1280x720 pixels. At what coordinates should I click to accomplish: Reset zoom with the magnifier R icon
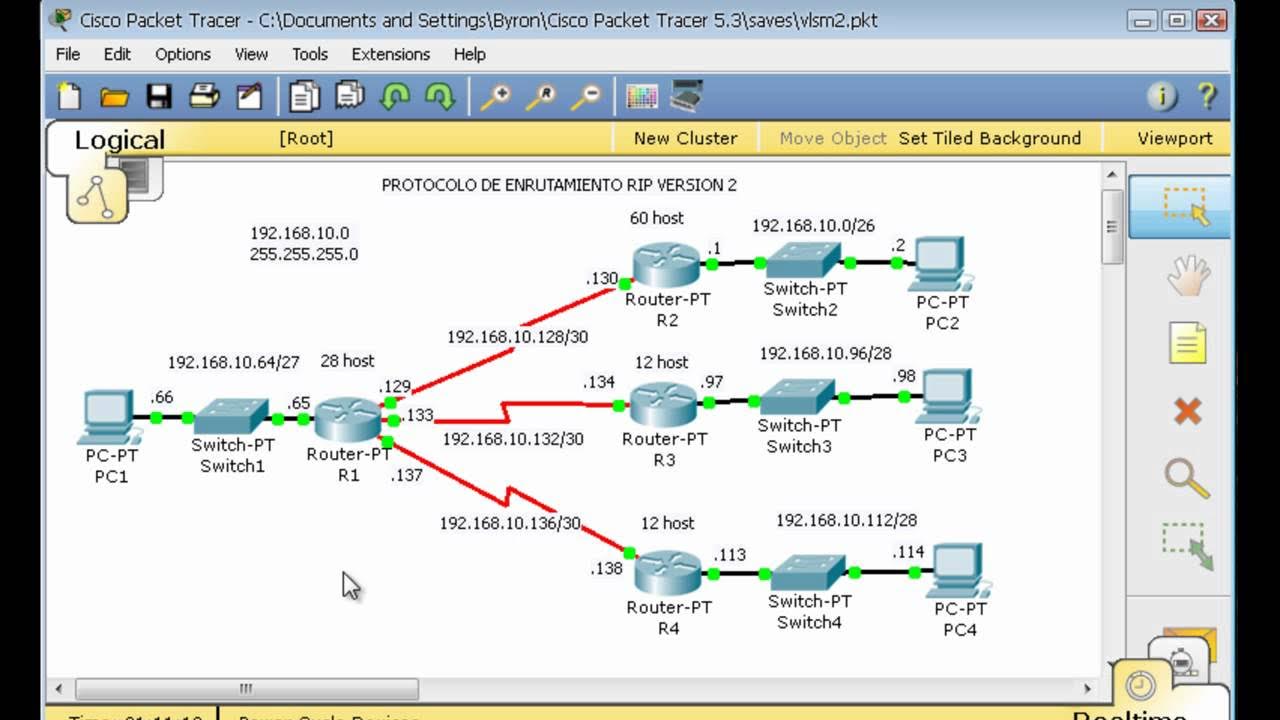pos(540,96)
